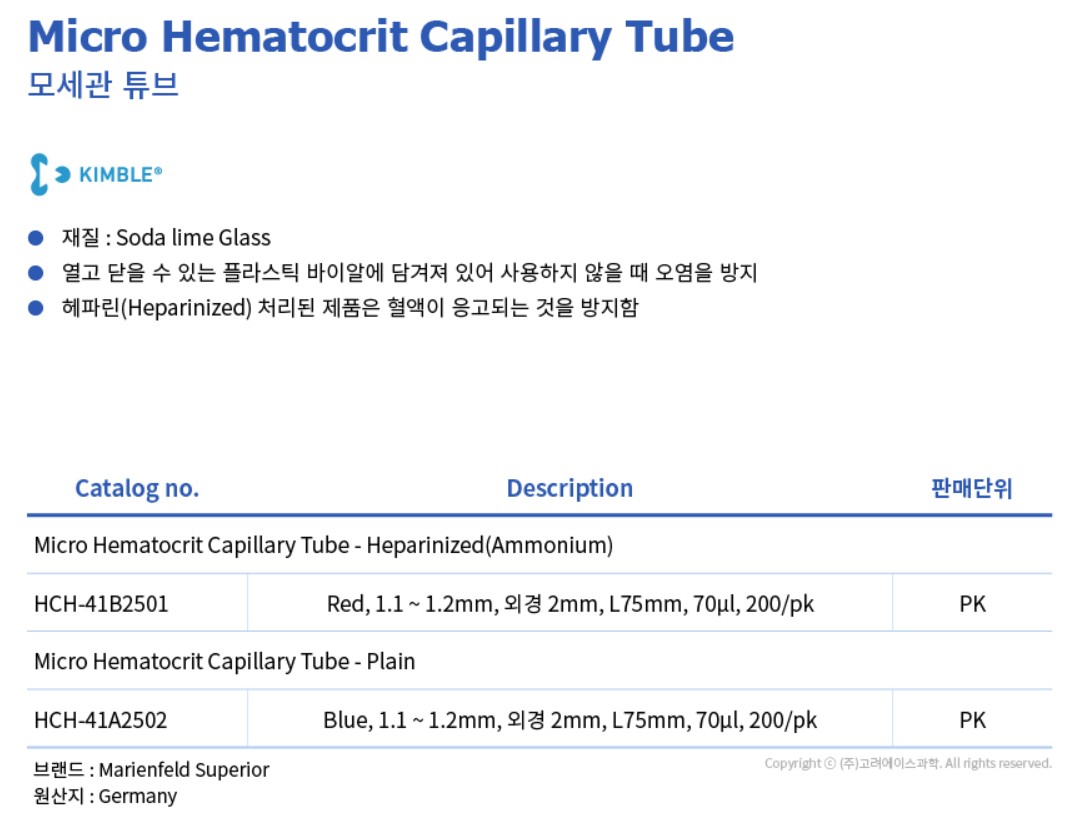The image size is (1080, 825).
Task: Click the blue bullet beside 재질 Soda lime Glass
Action: coord(36,238)
